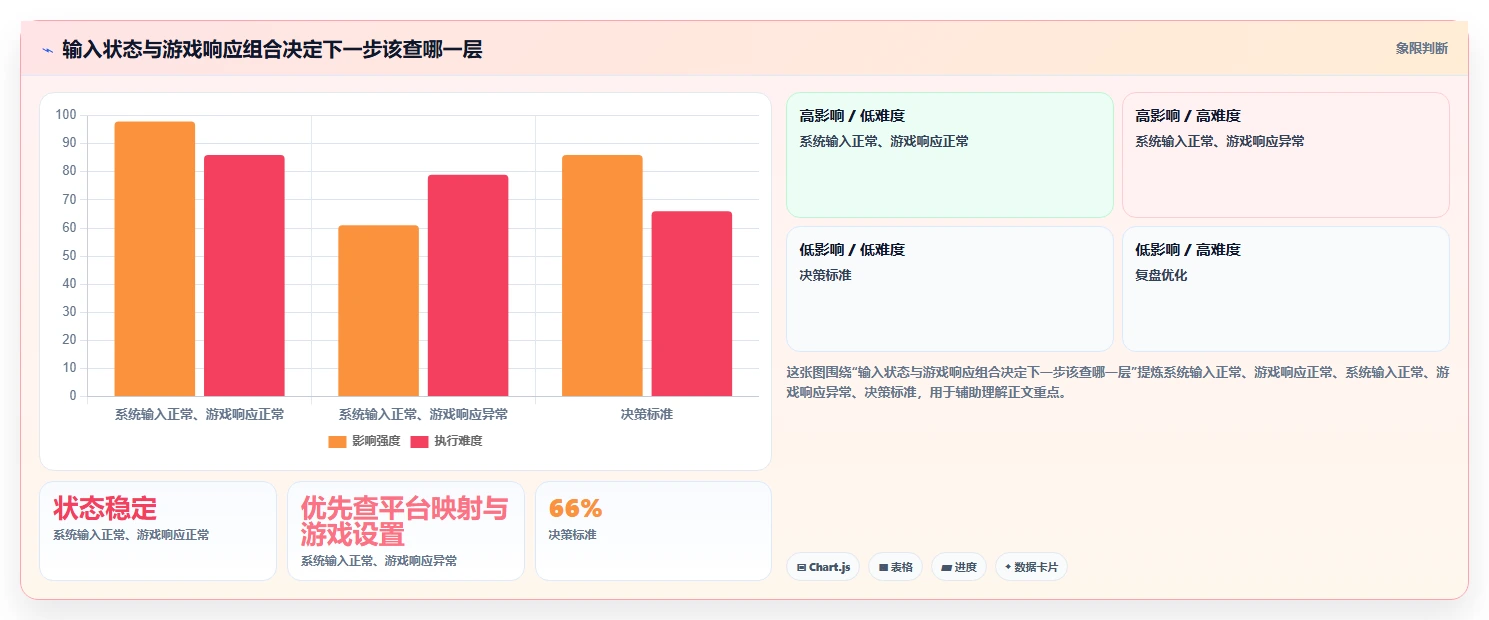Click red bar for 决策标准
Image resolution: width=1489 pixels, height=620 pixels.
click(692, 304)
